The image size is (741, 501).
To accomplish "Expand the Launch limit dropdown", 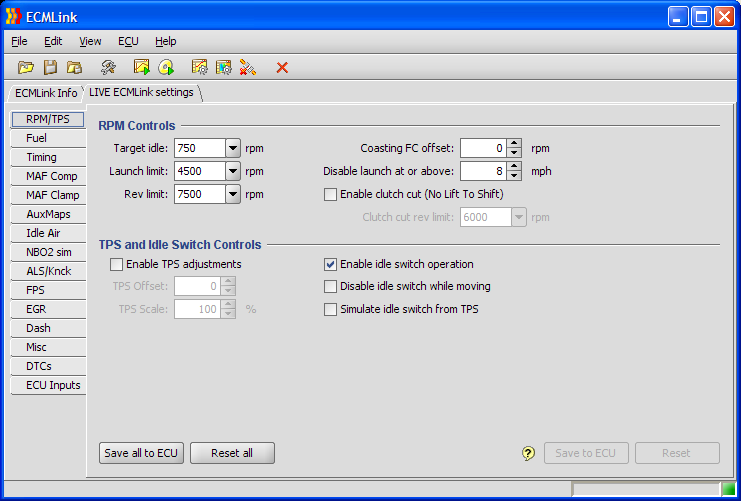I will click(233, 171).
